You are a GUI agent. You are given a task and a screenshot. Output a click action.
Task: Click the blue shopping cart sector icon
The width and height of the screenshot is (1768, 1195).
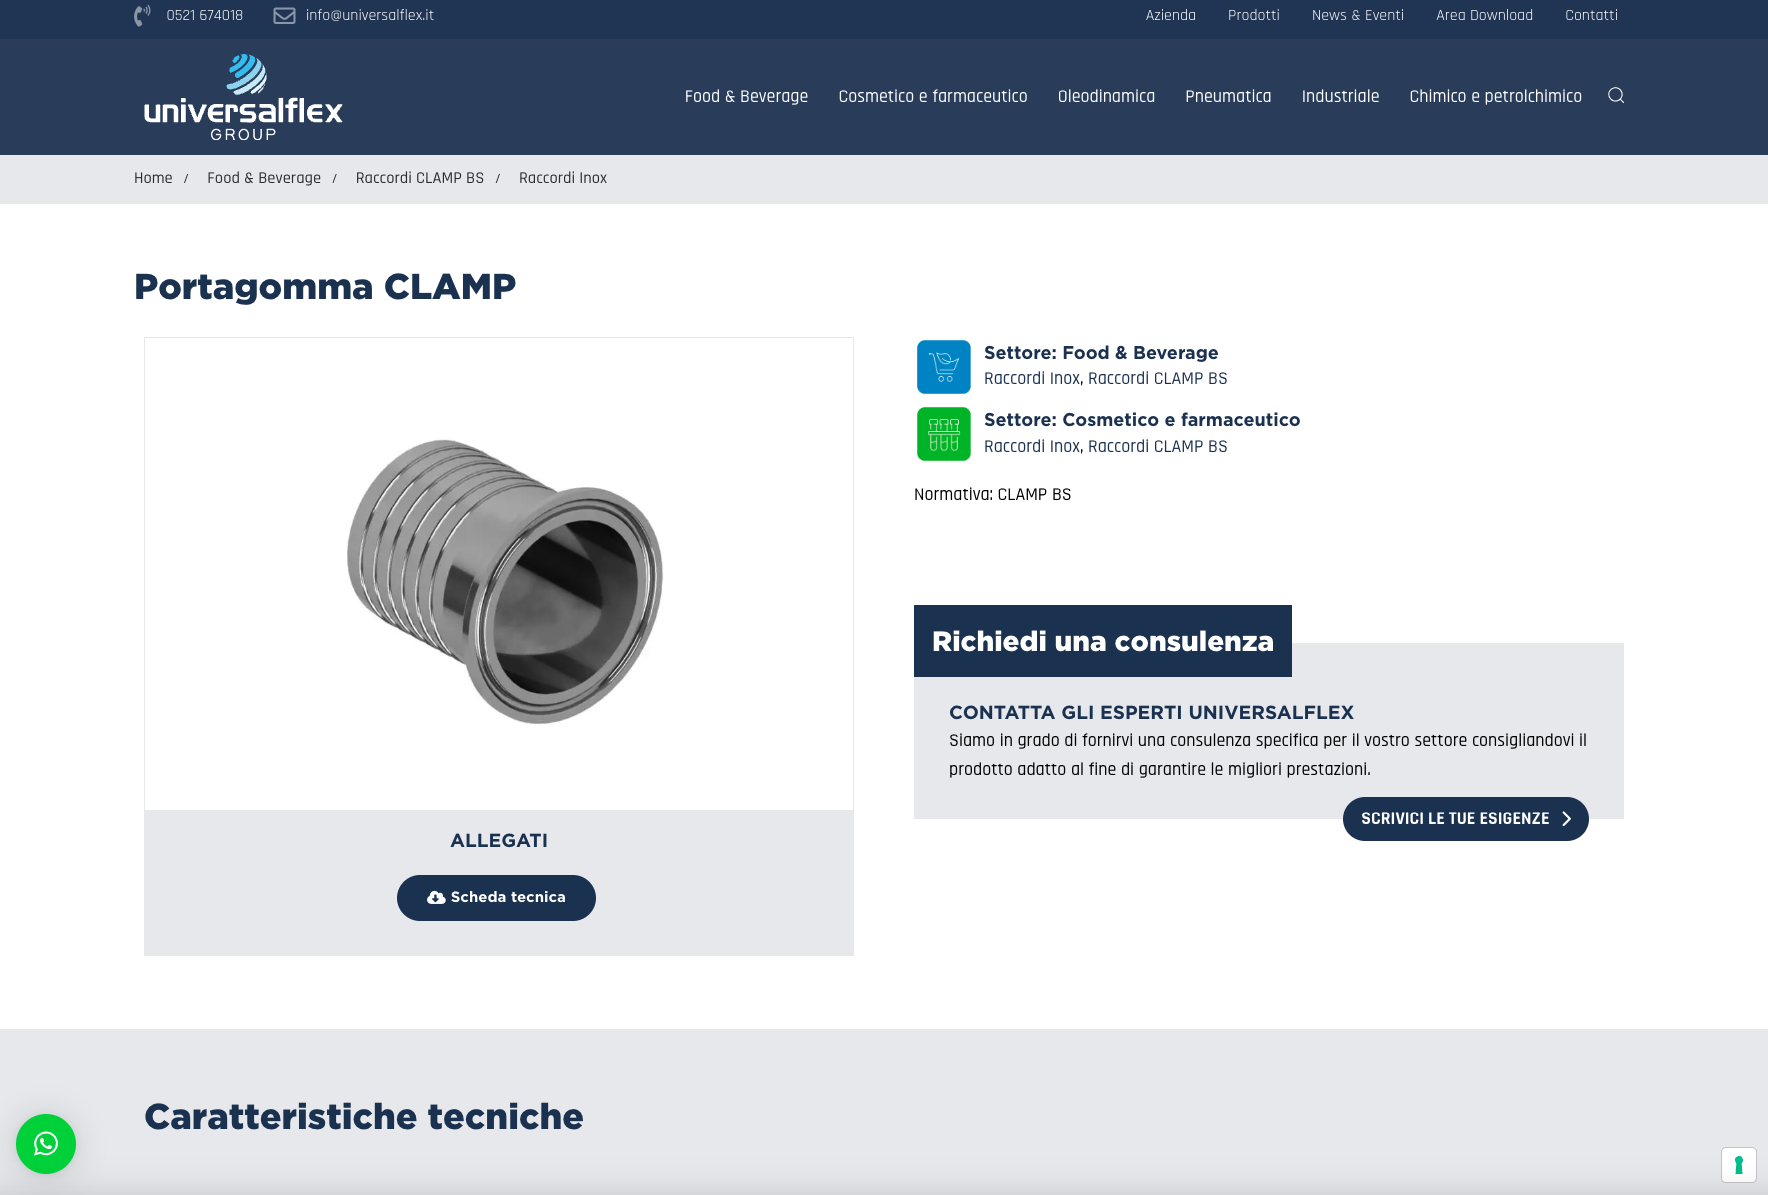(x=942, y=366)
